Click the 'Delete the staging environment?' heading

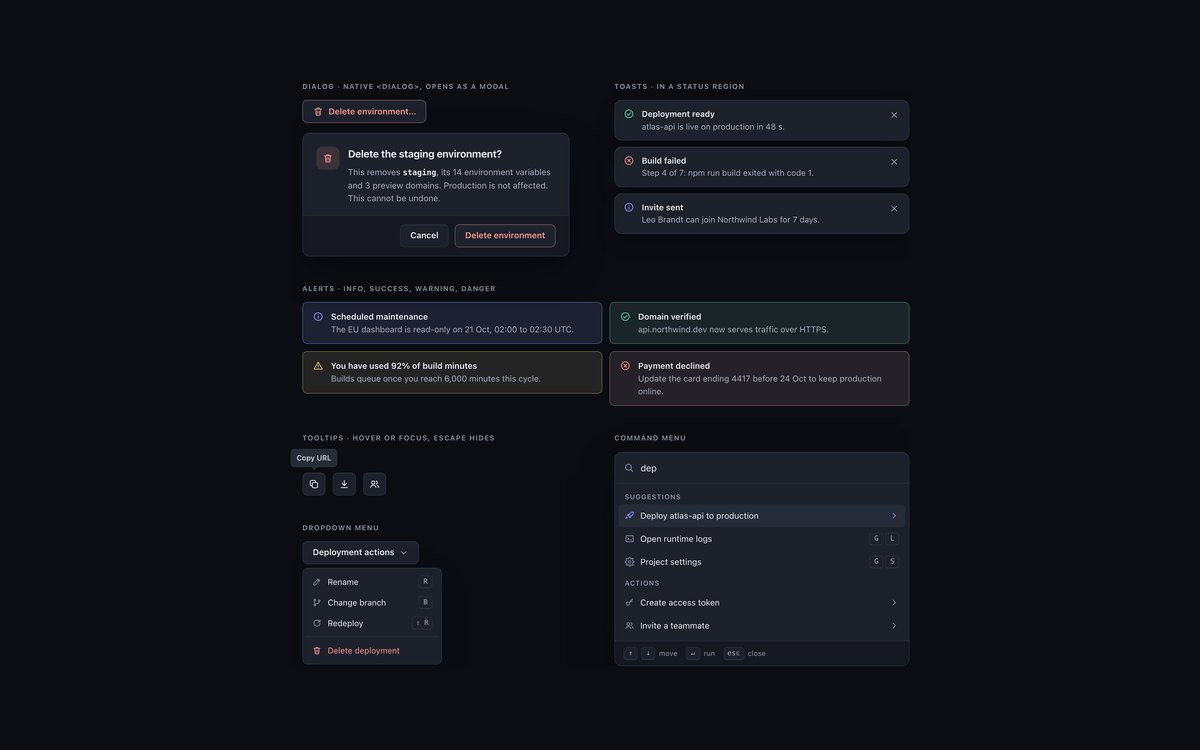click(425, 154)
